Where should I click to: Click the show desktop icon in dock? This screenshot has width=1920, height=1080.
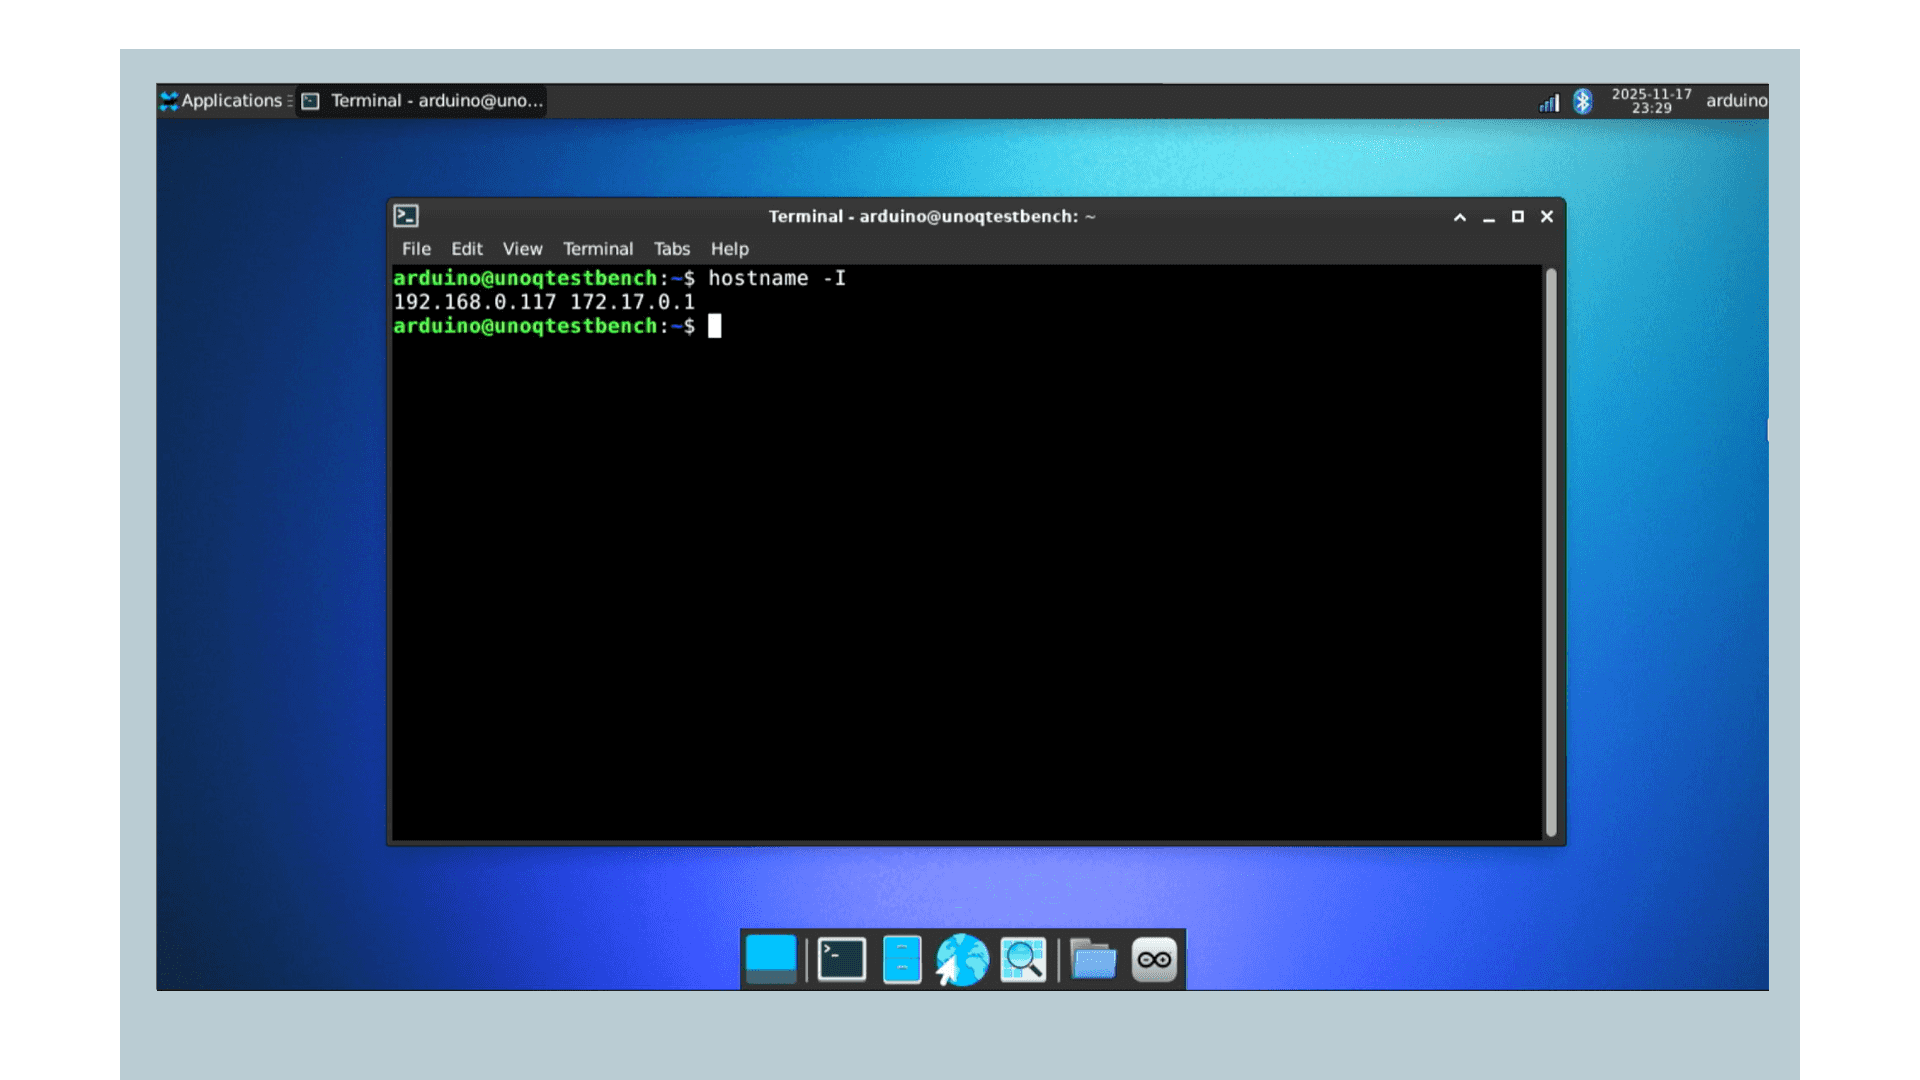click(x=771, y=958)
